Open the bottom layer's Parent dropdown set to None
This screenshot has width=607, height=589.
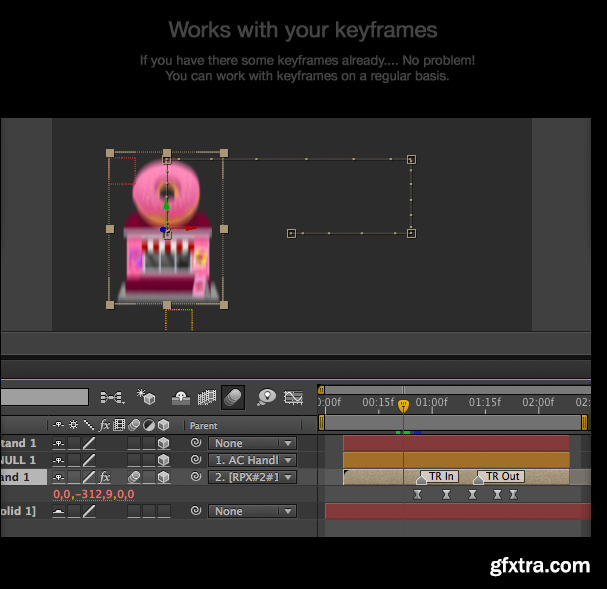click(252, 511)
